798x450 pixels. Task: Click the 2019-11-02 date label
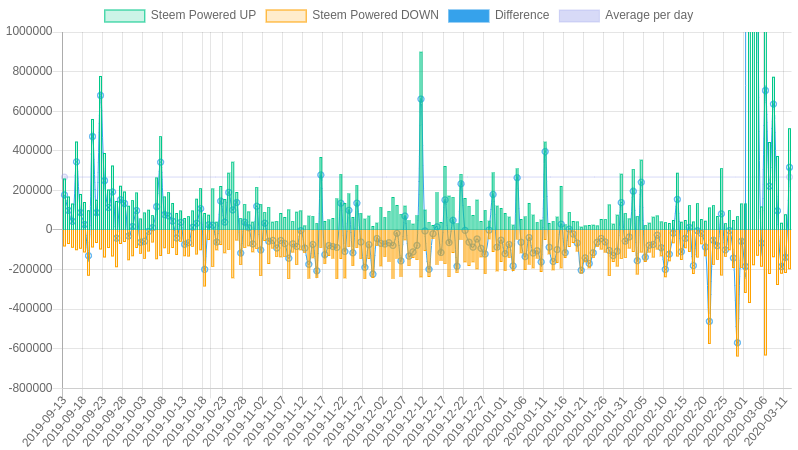[244, 419]
